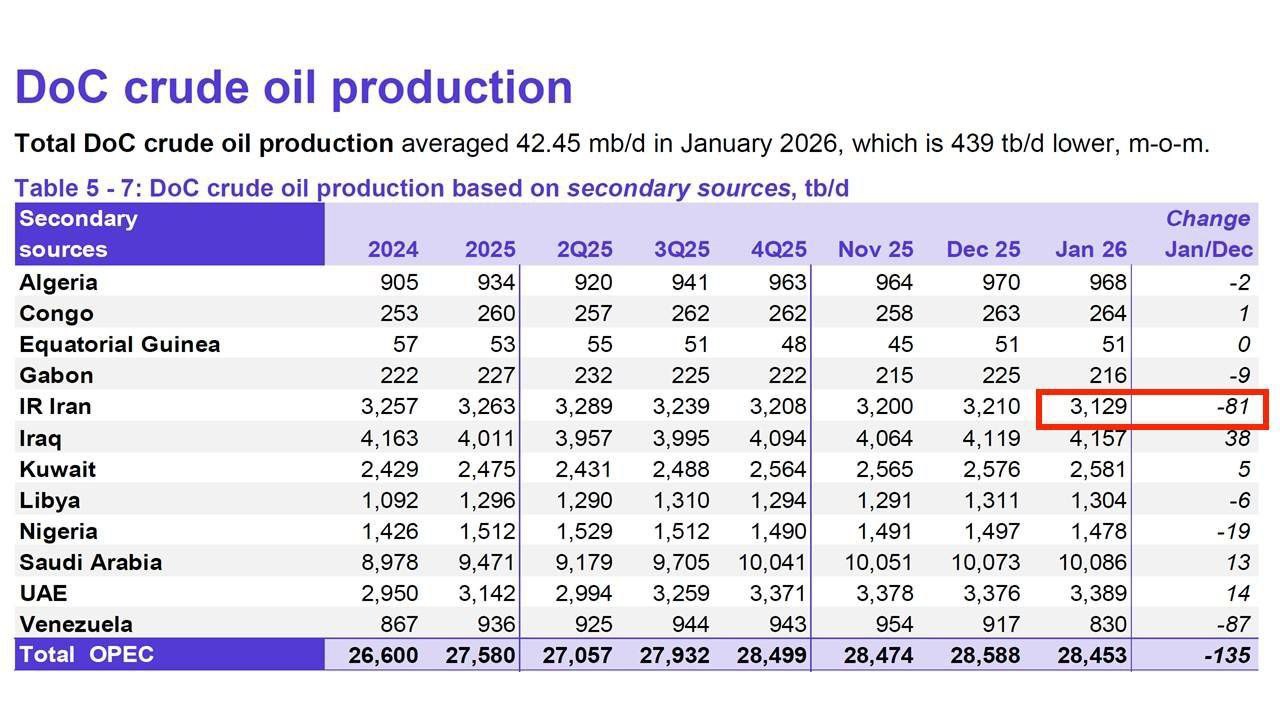
Task: Click the Table 5 - 7 caption text
Action: 431,188
